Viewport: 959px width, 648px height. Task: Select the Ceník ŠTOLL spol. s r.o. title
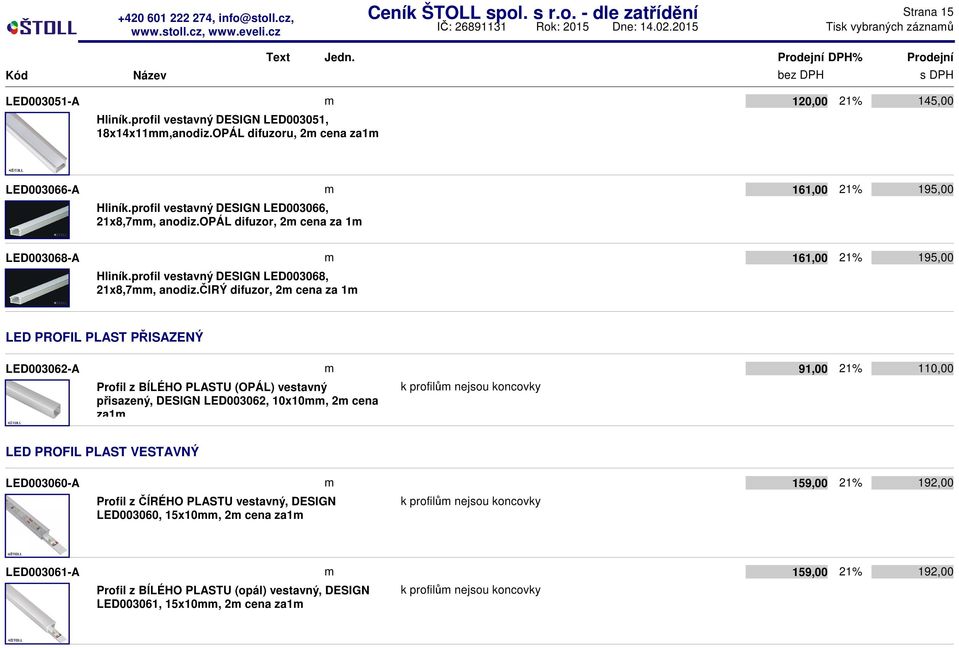pyautogui.click(x=532, y=12)
